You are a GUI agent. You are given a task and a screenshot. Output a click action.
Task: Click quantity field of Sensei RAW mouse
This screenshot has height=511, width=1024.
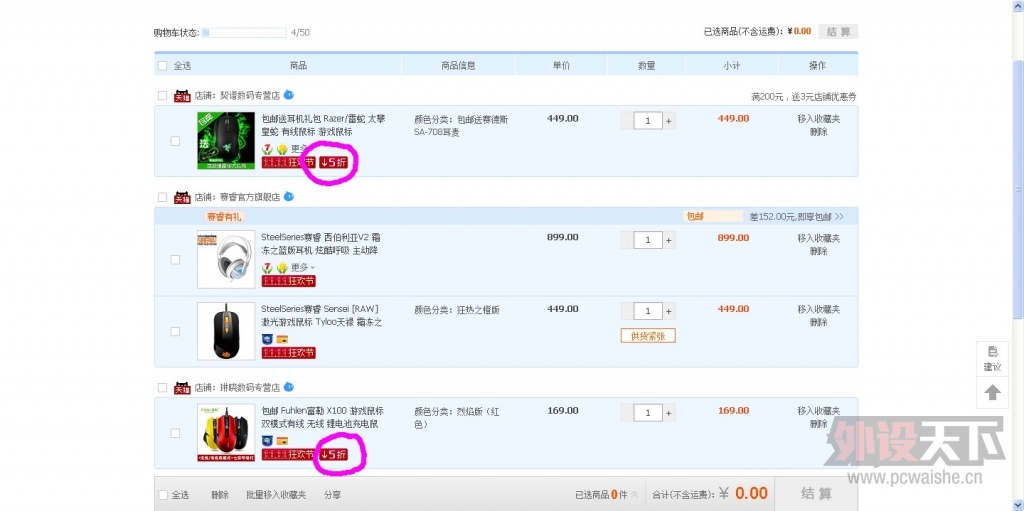648,312
